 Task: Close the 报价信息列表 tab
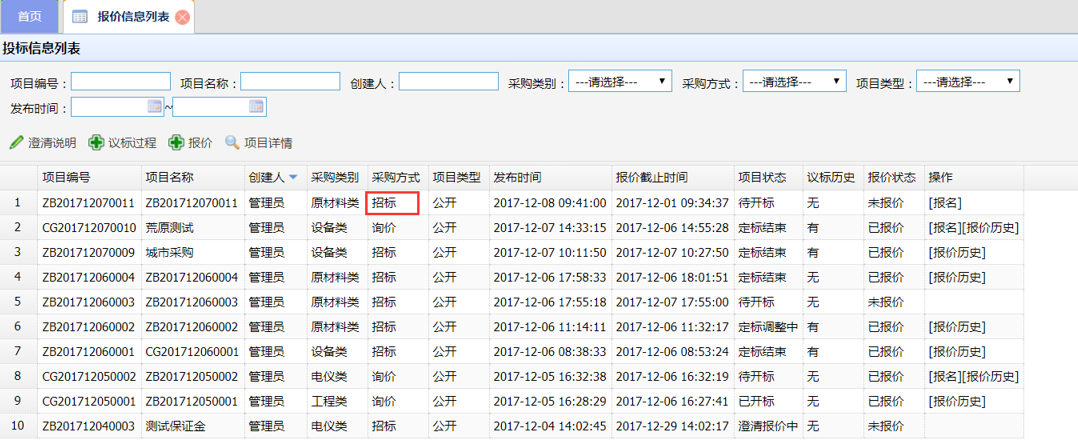tap(182, 17)
